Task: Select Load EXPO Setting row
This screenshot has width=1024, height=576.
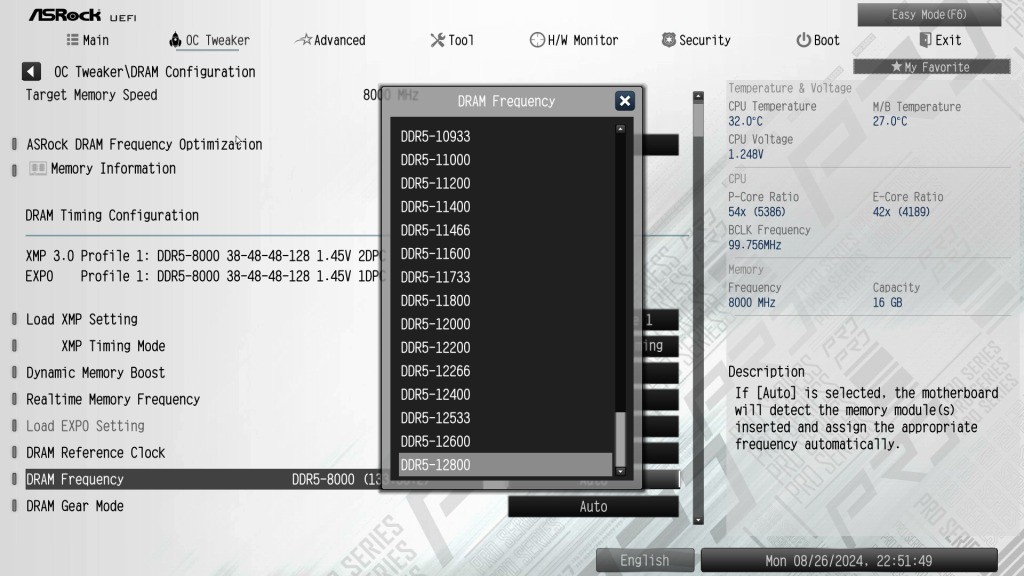Action: [x=85, y=426]
